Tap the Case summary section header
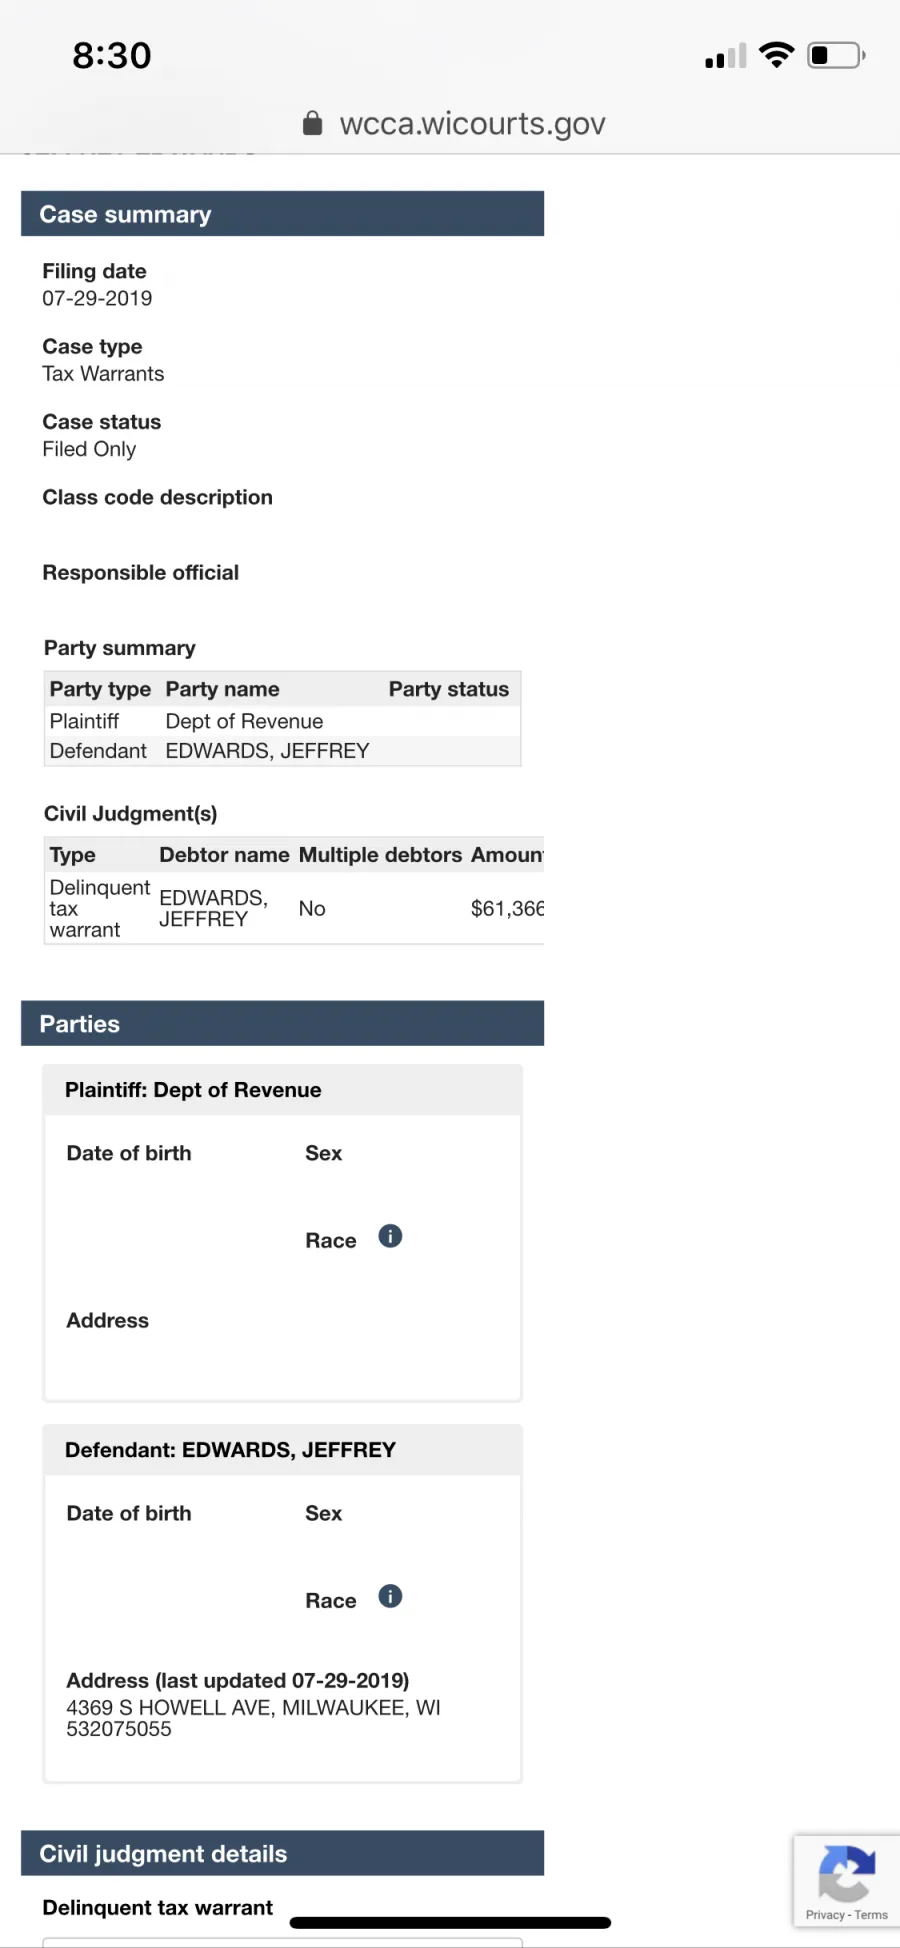Viewport: 900px width, 1948px height. point(282,214)
